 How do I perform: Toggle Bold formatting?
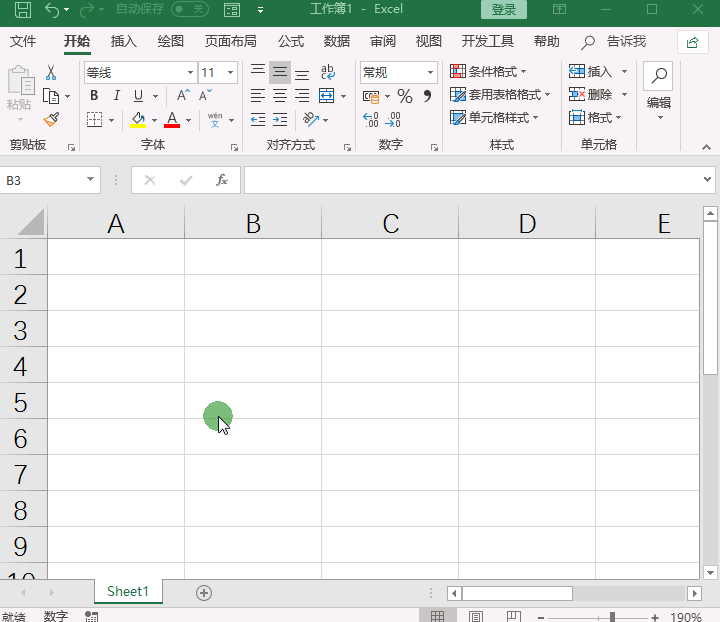point(94,96)
